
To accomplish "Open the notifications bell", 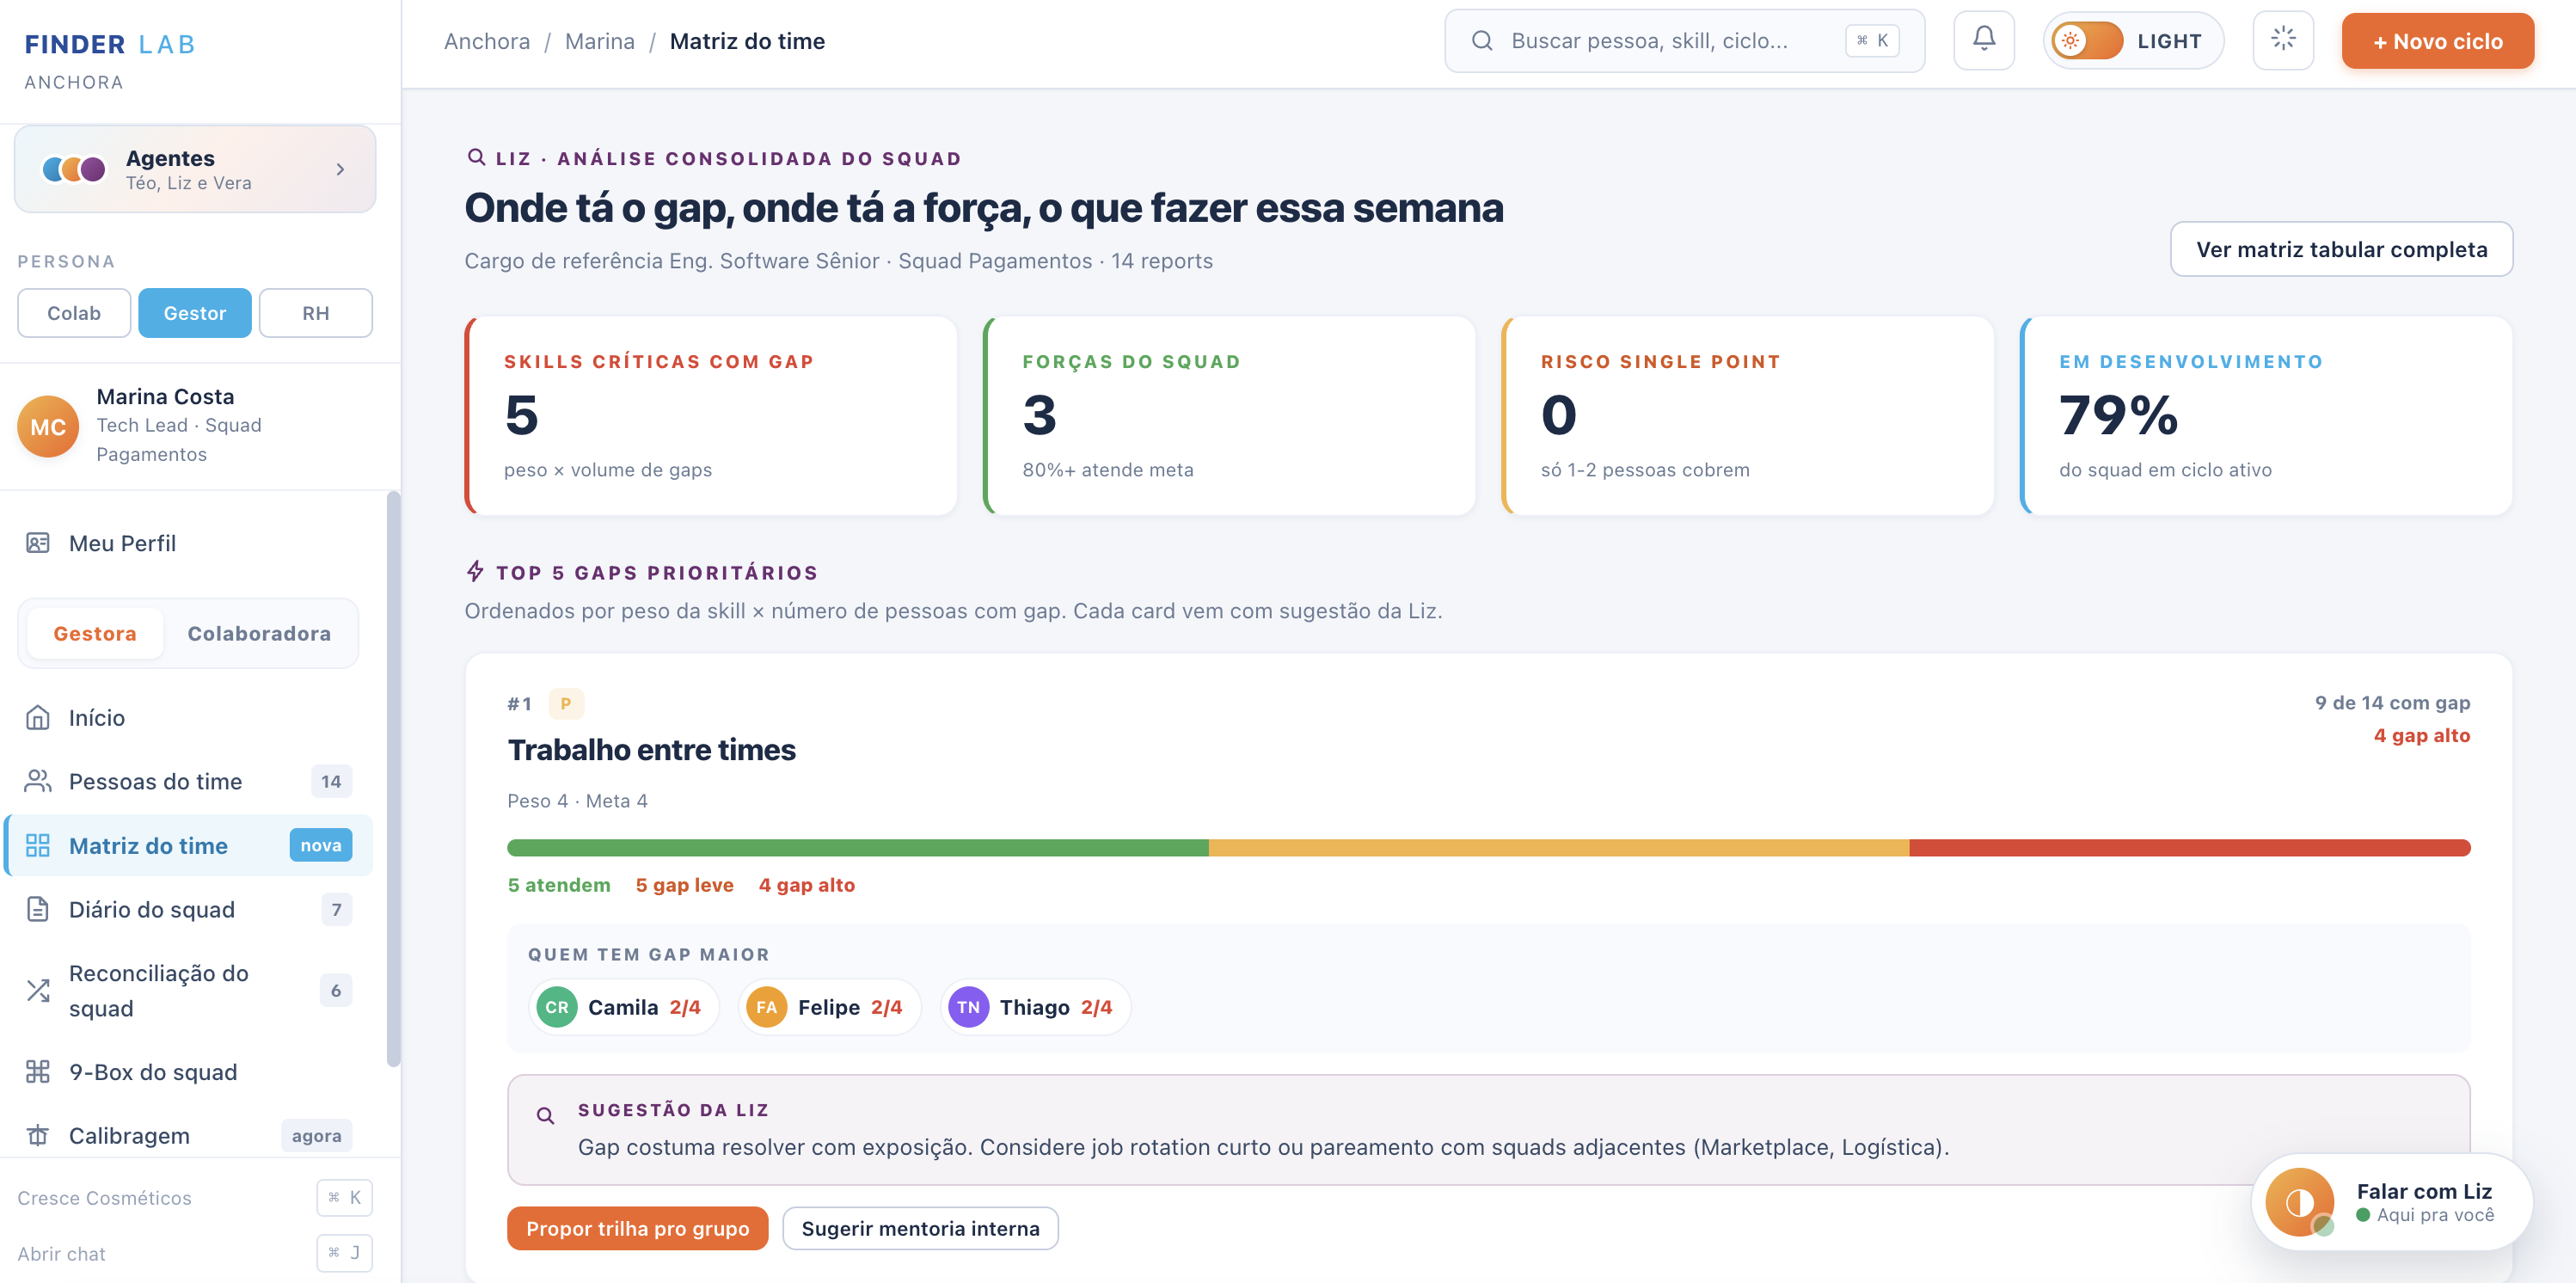I will 1984,41.
